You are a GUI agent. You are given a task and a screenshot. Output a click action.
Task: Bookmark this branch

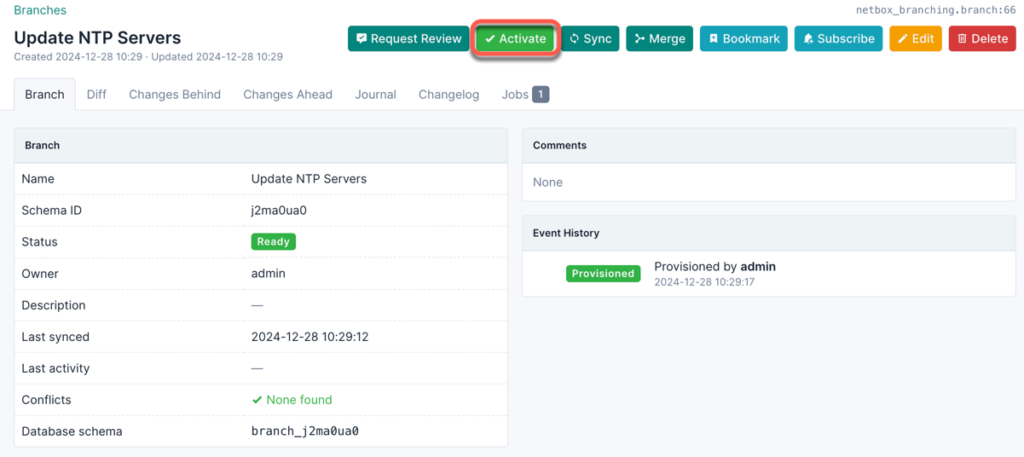tap(744, 39)
